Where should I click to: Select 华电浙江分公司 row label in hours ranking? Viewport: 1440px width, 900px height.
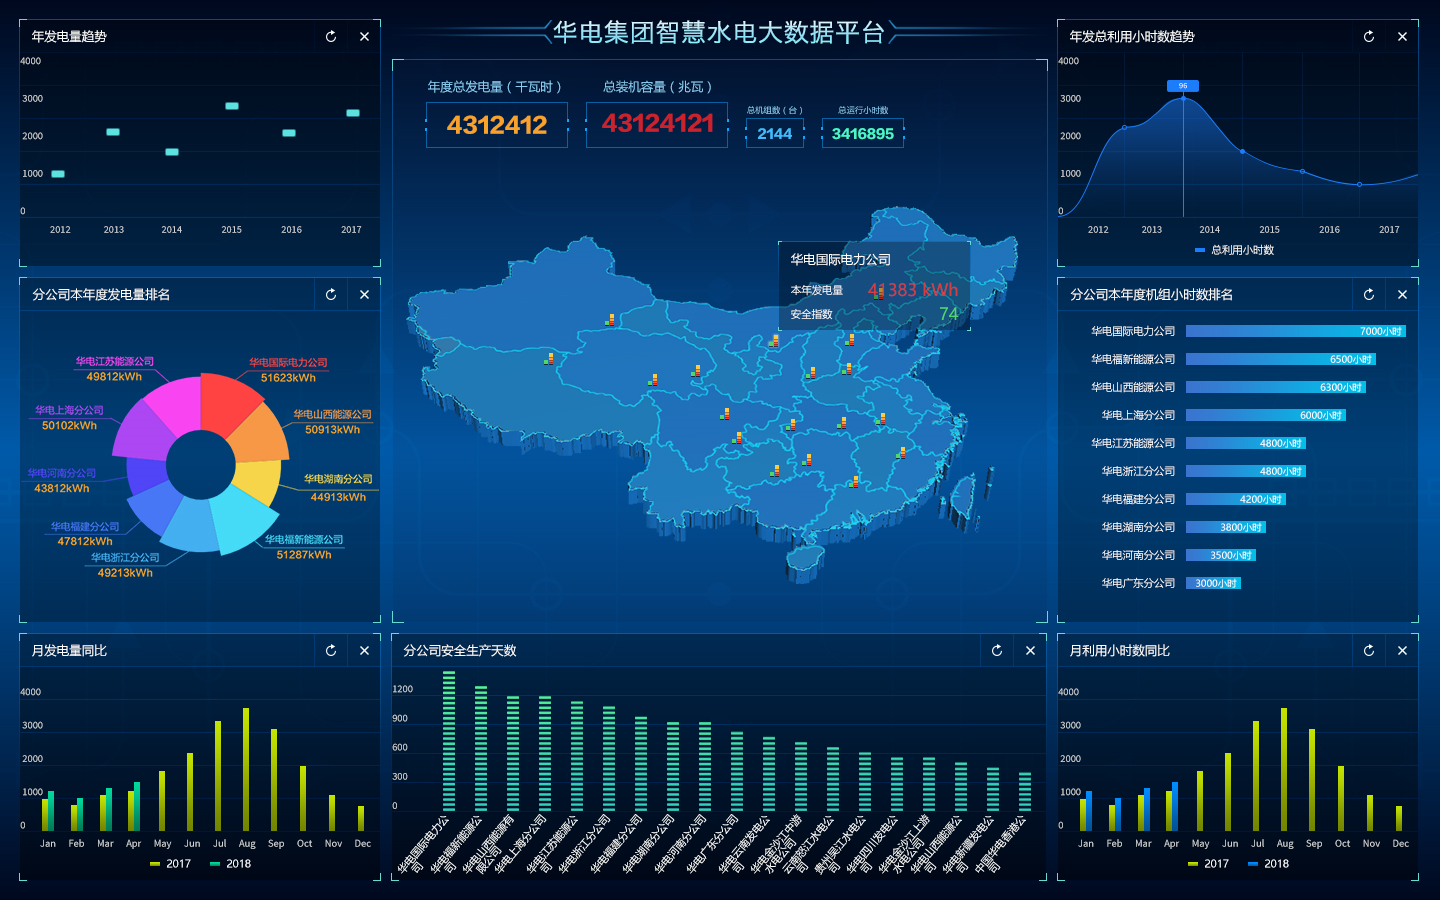(x=1138, y=471)
